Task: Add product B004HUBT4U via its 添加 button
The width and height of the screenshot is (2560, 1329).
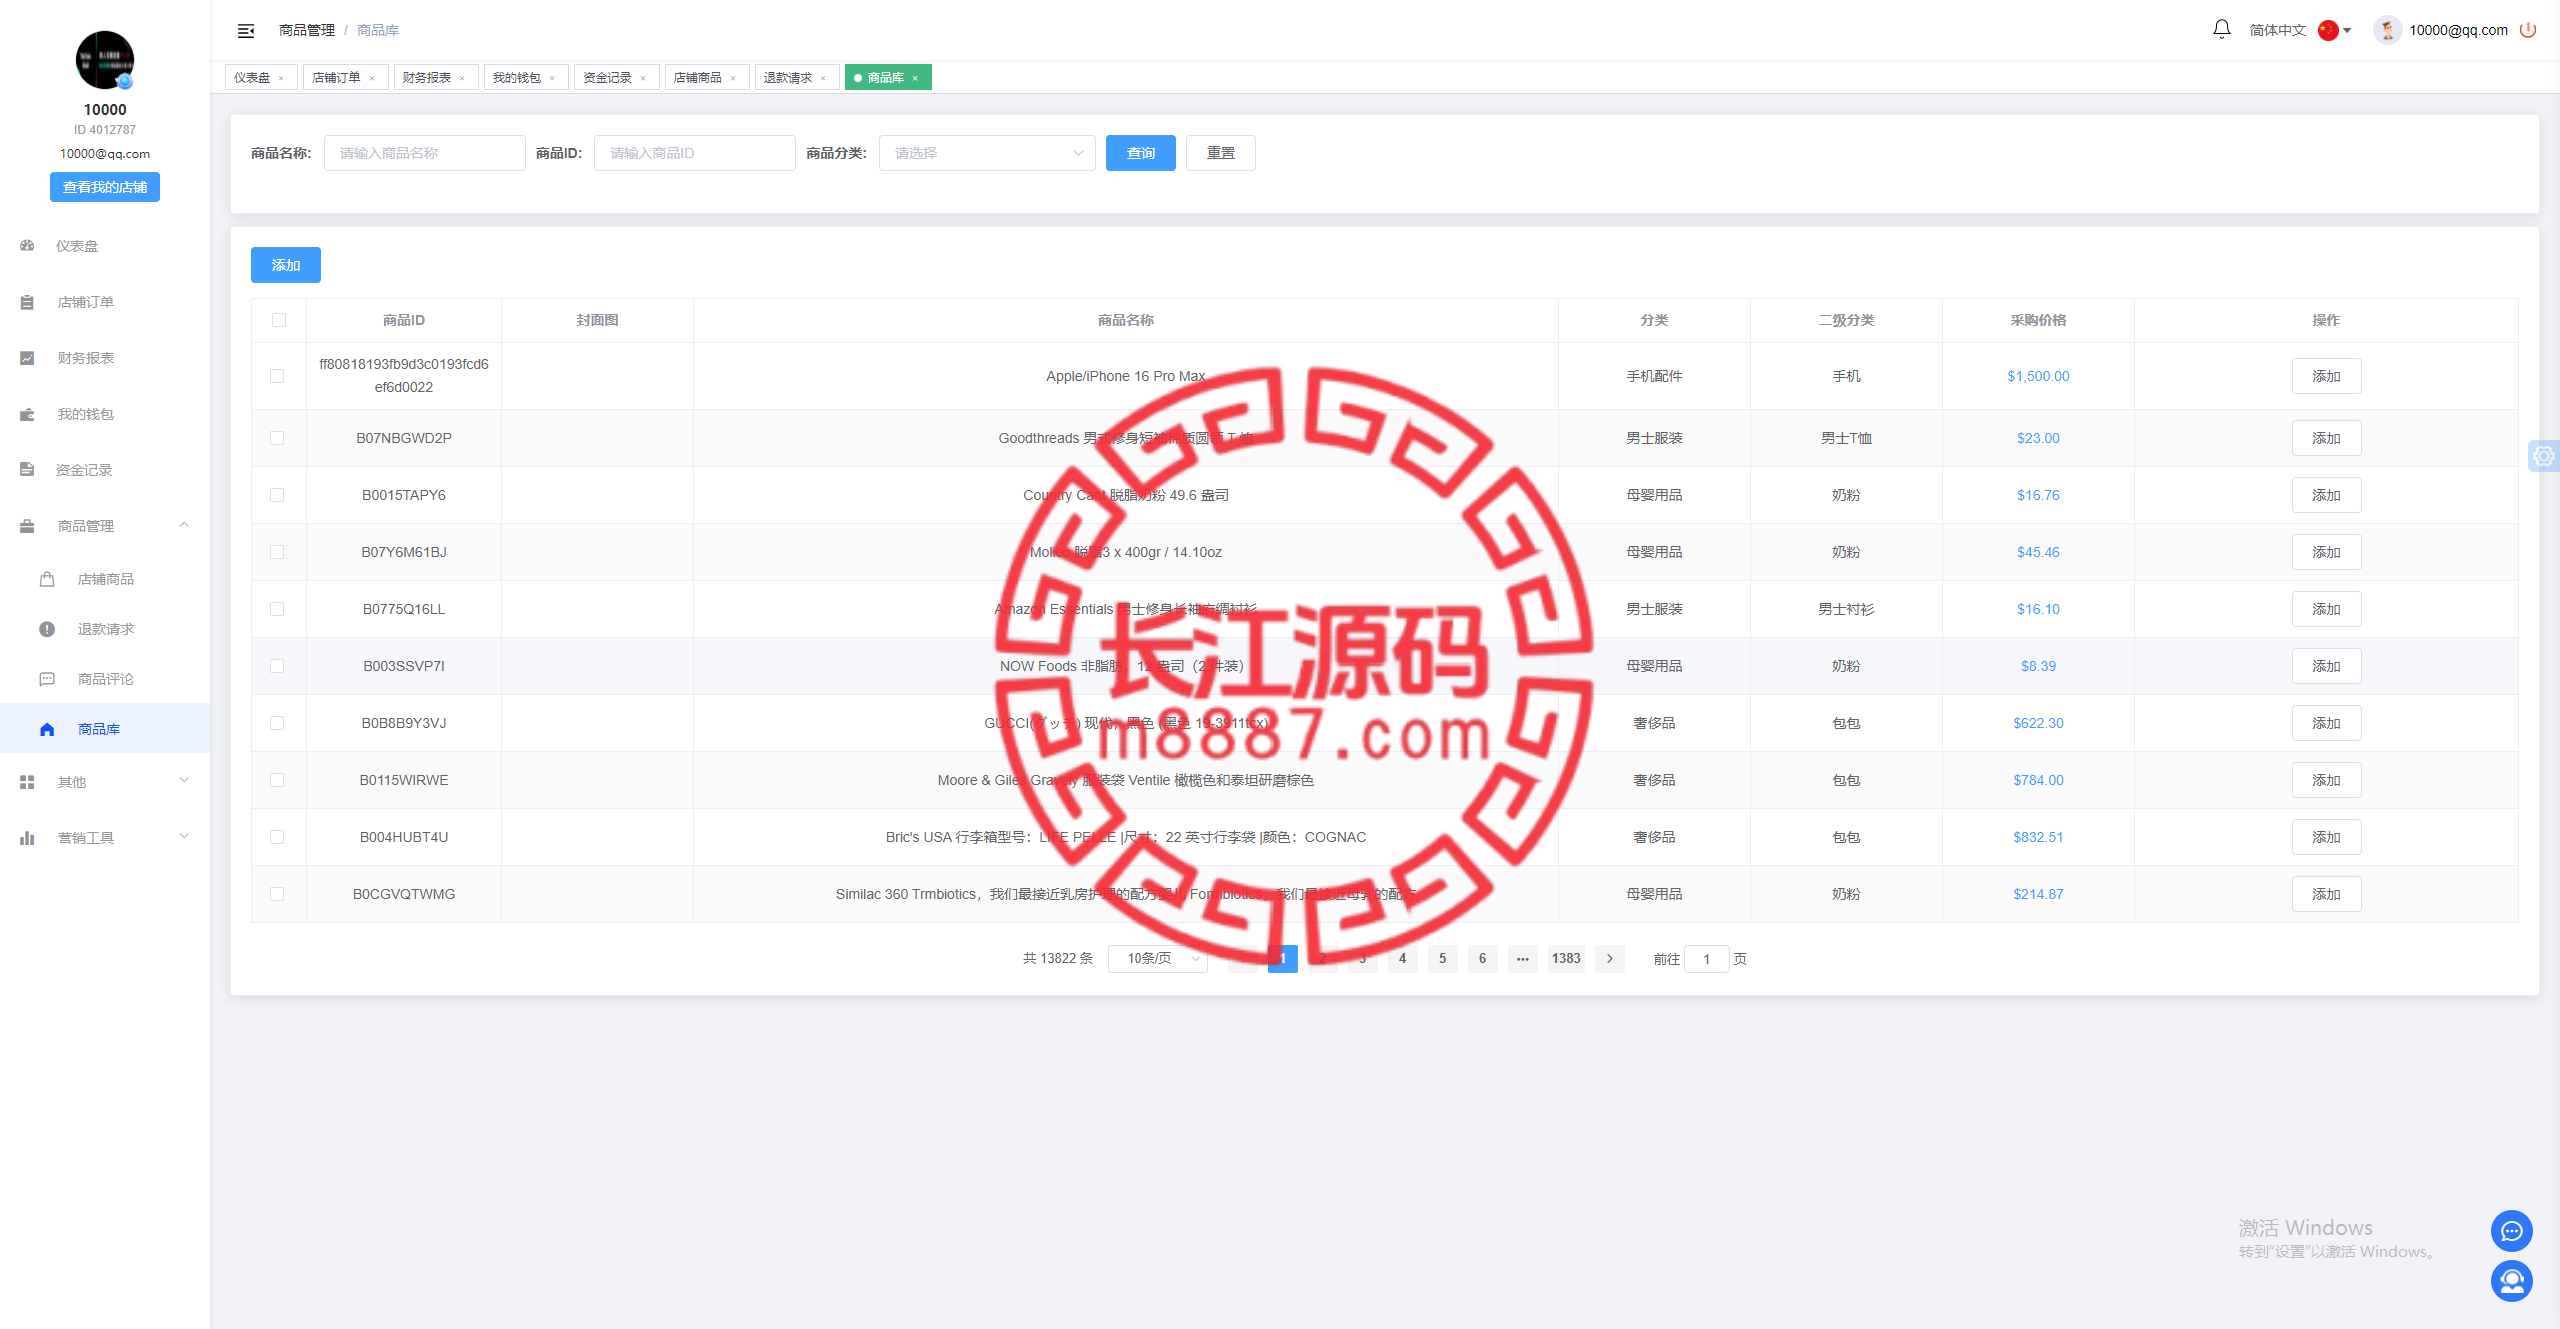Action: coord(2326,837)
